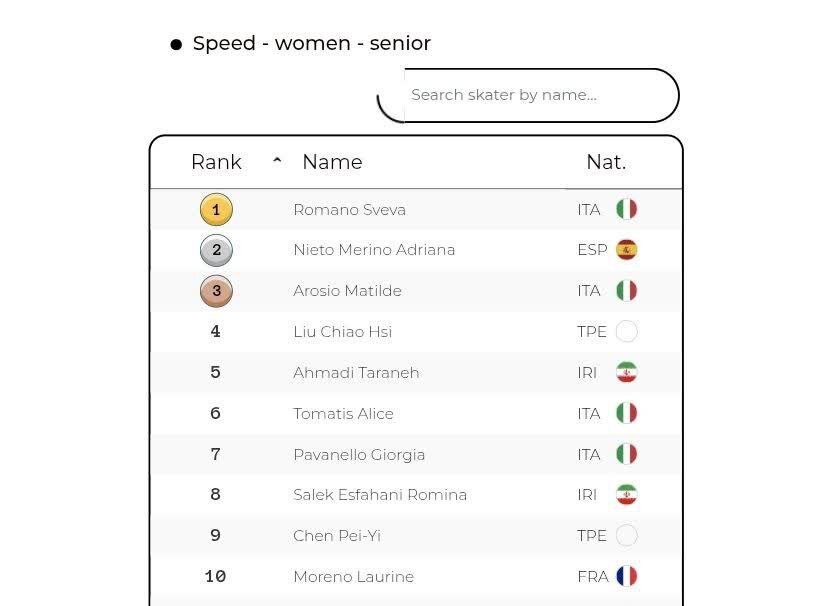Image resolution: width=827 pixels, height=606 pixels.
Task: Select skater Pavanello Giorgia's name
Action: 359,455
